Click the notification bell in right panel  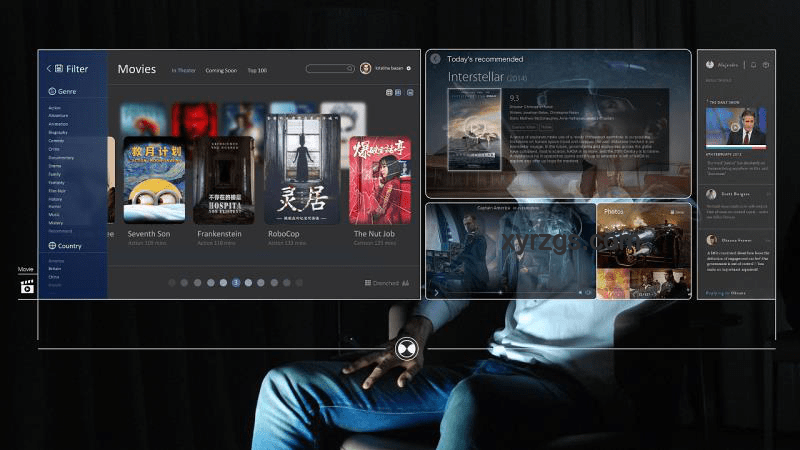[754, 65]
